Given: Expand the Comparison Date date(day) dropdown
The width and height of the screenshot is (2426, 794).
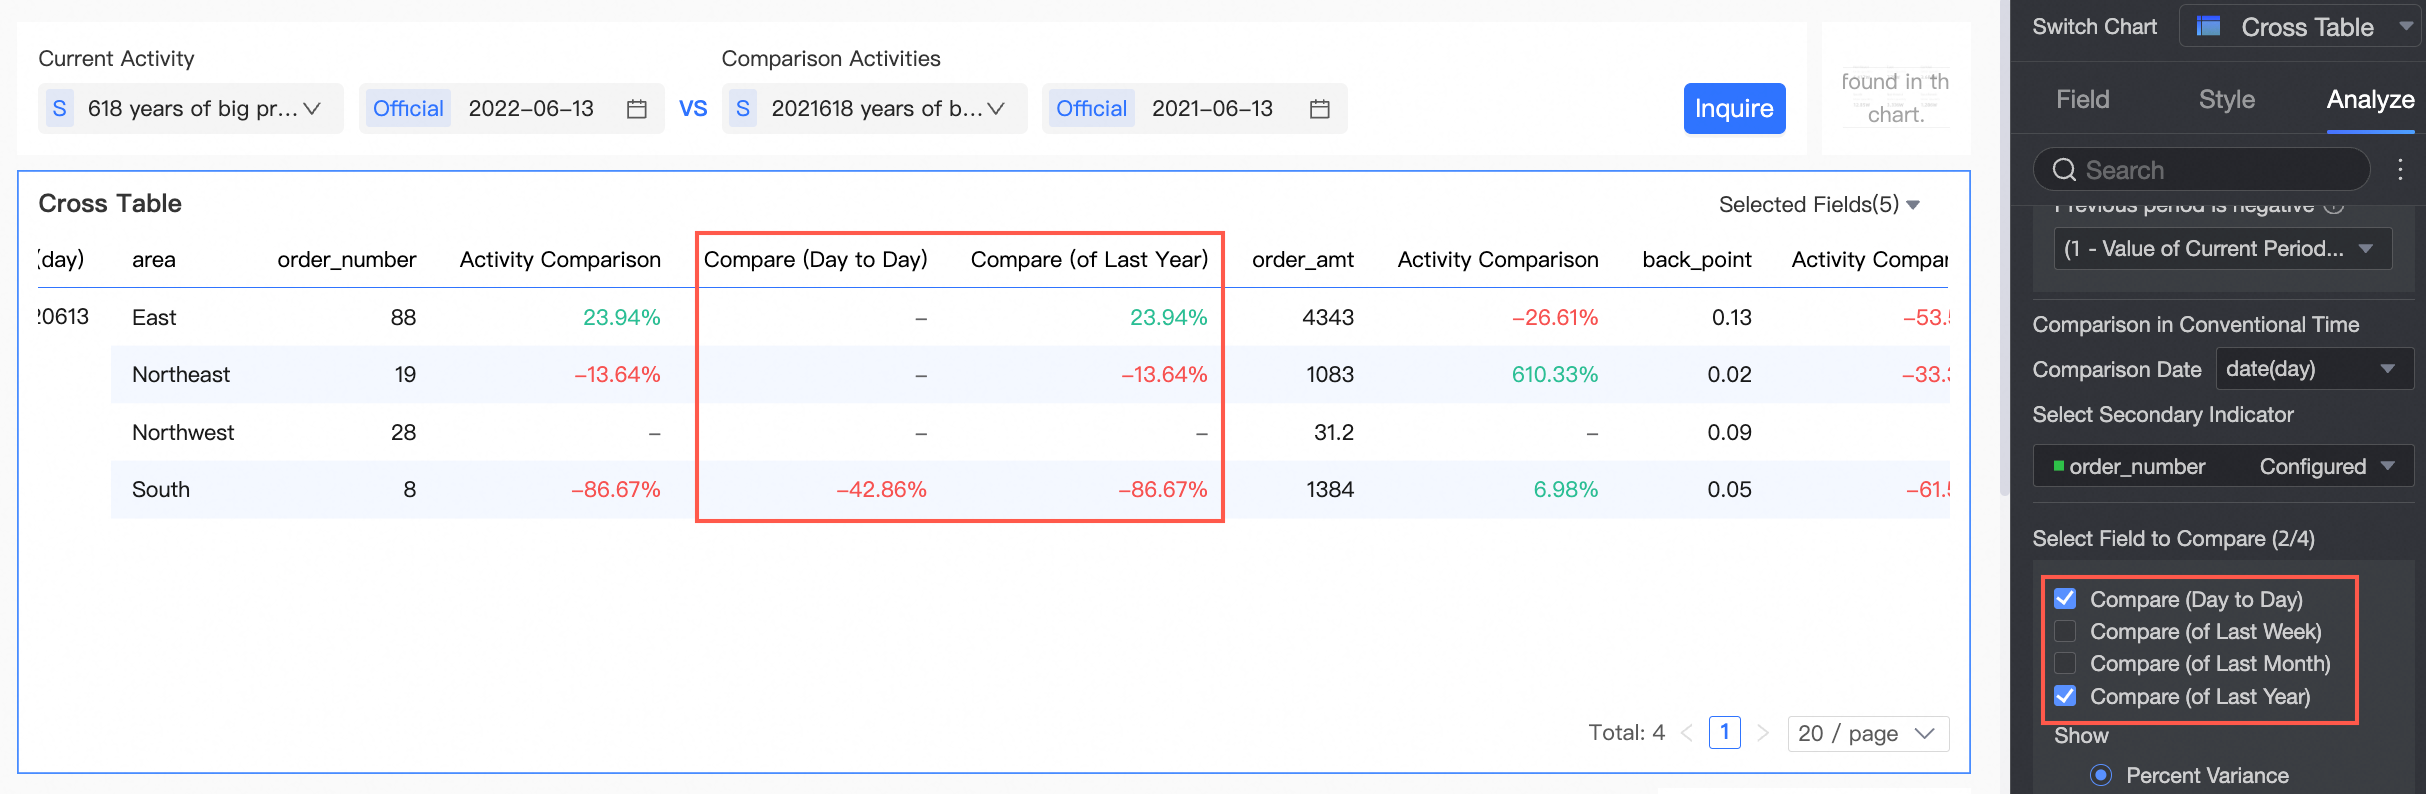Looking at the screenshot, I should [x=2314, y=369].
